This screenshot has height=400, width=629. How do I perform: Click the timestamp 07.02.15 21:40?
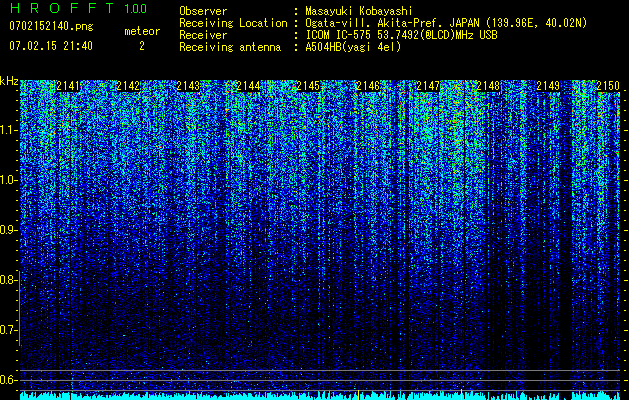pos(51,46)
